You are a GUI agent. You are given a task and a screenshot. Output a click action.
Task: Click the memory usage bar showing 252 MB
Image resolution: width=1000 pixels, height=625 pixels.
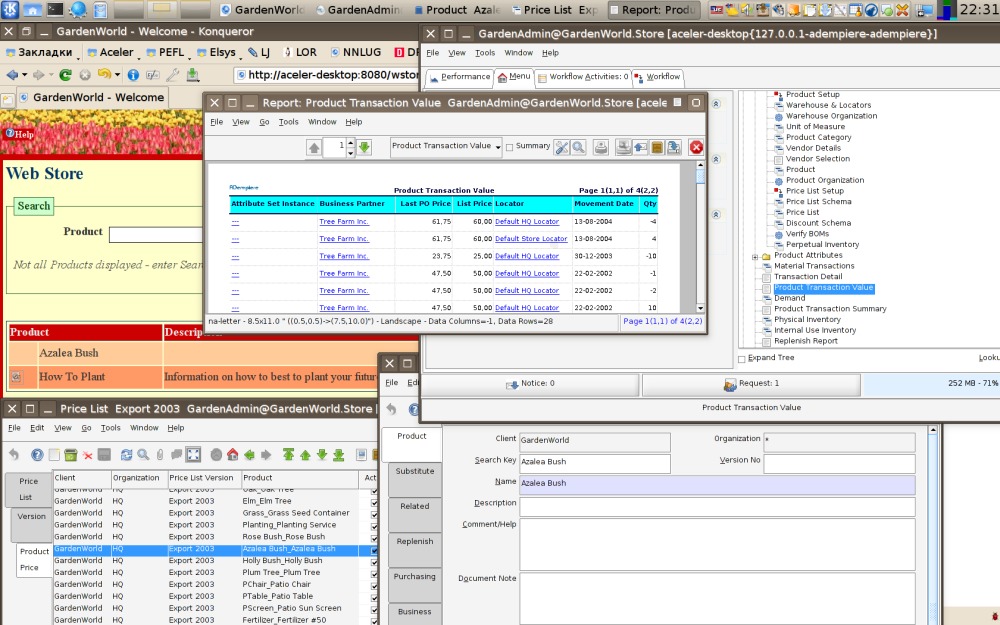(x=930, y=385)
